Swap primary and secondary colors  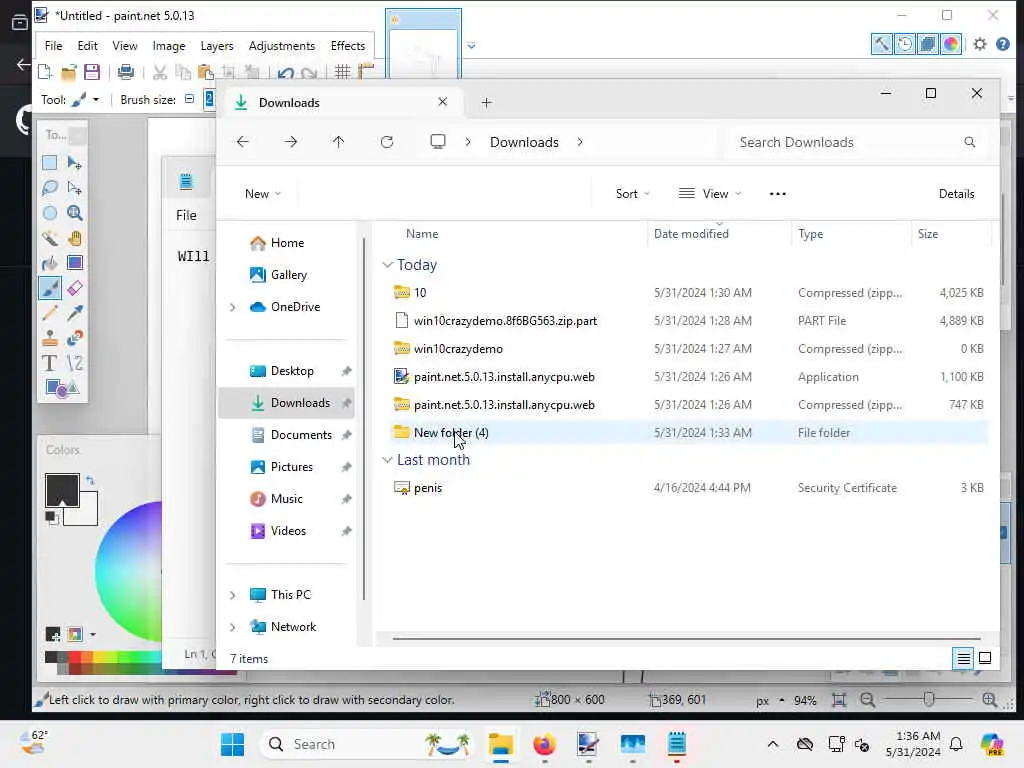[x=90, y=480]
